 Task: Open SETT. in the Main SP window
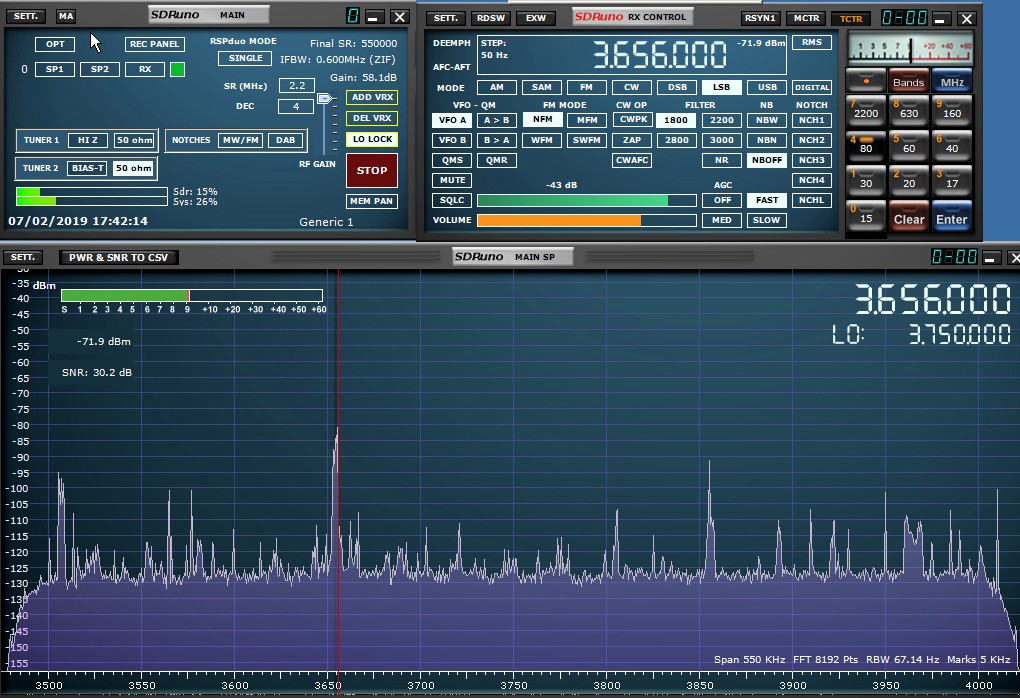(x=22, y=257)
